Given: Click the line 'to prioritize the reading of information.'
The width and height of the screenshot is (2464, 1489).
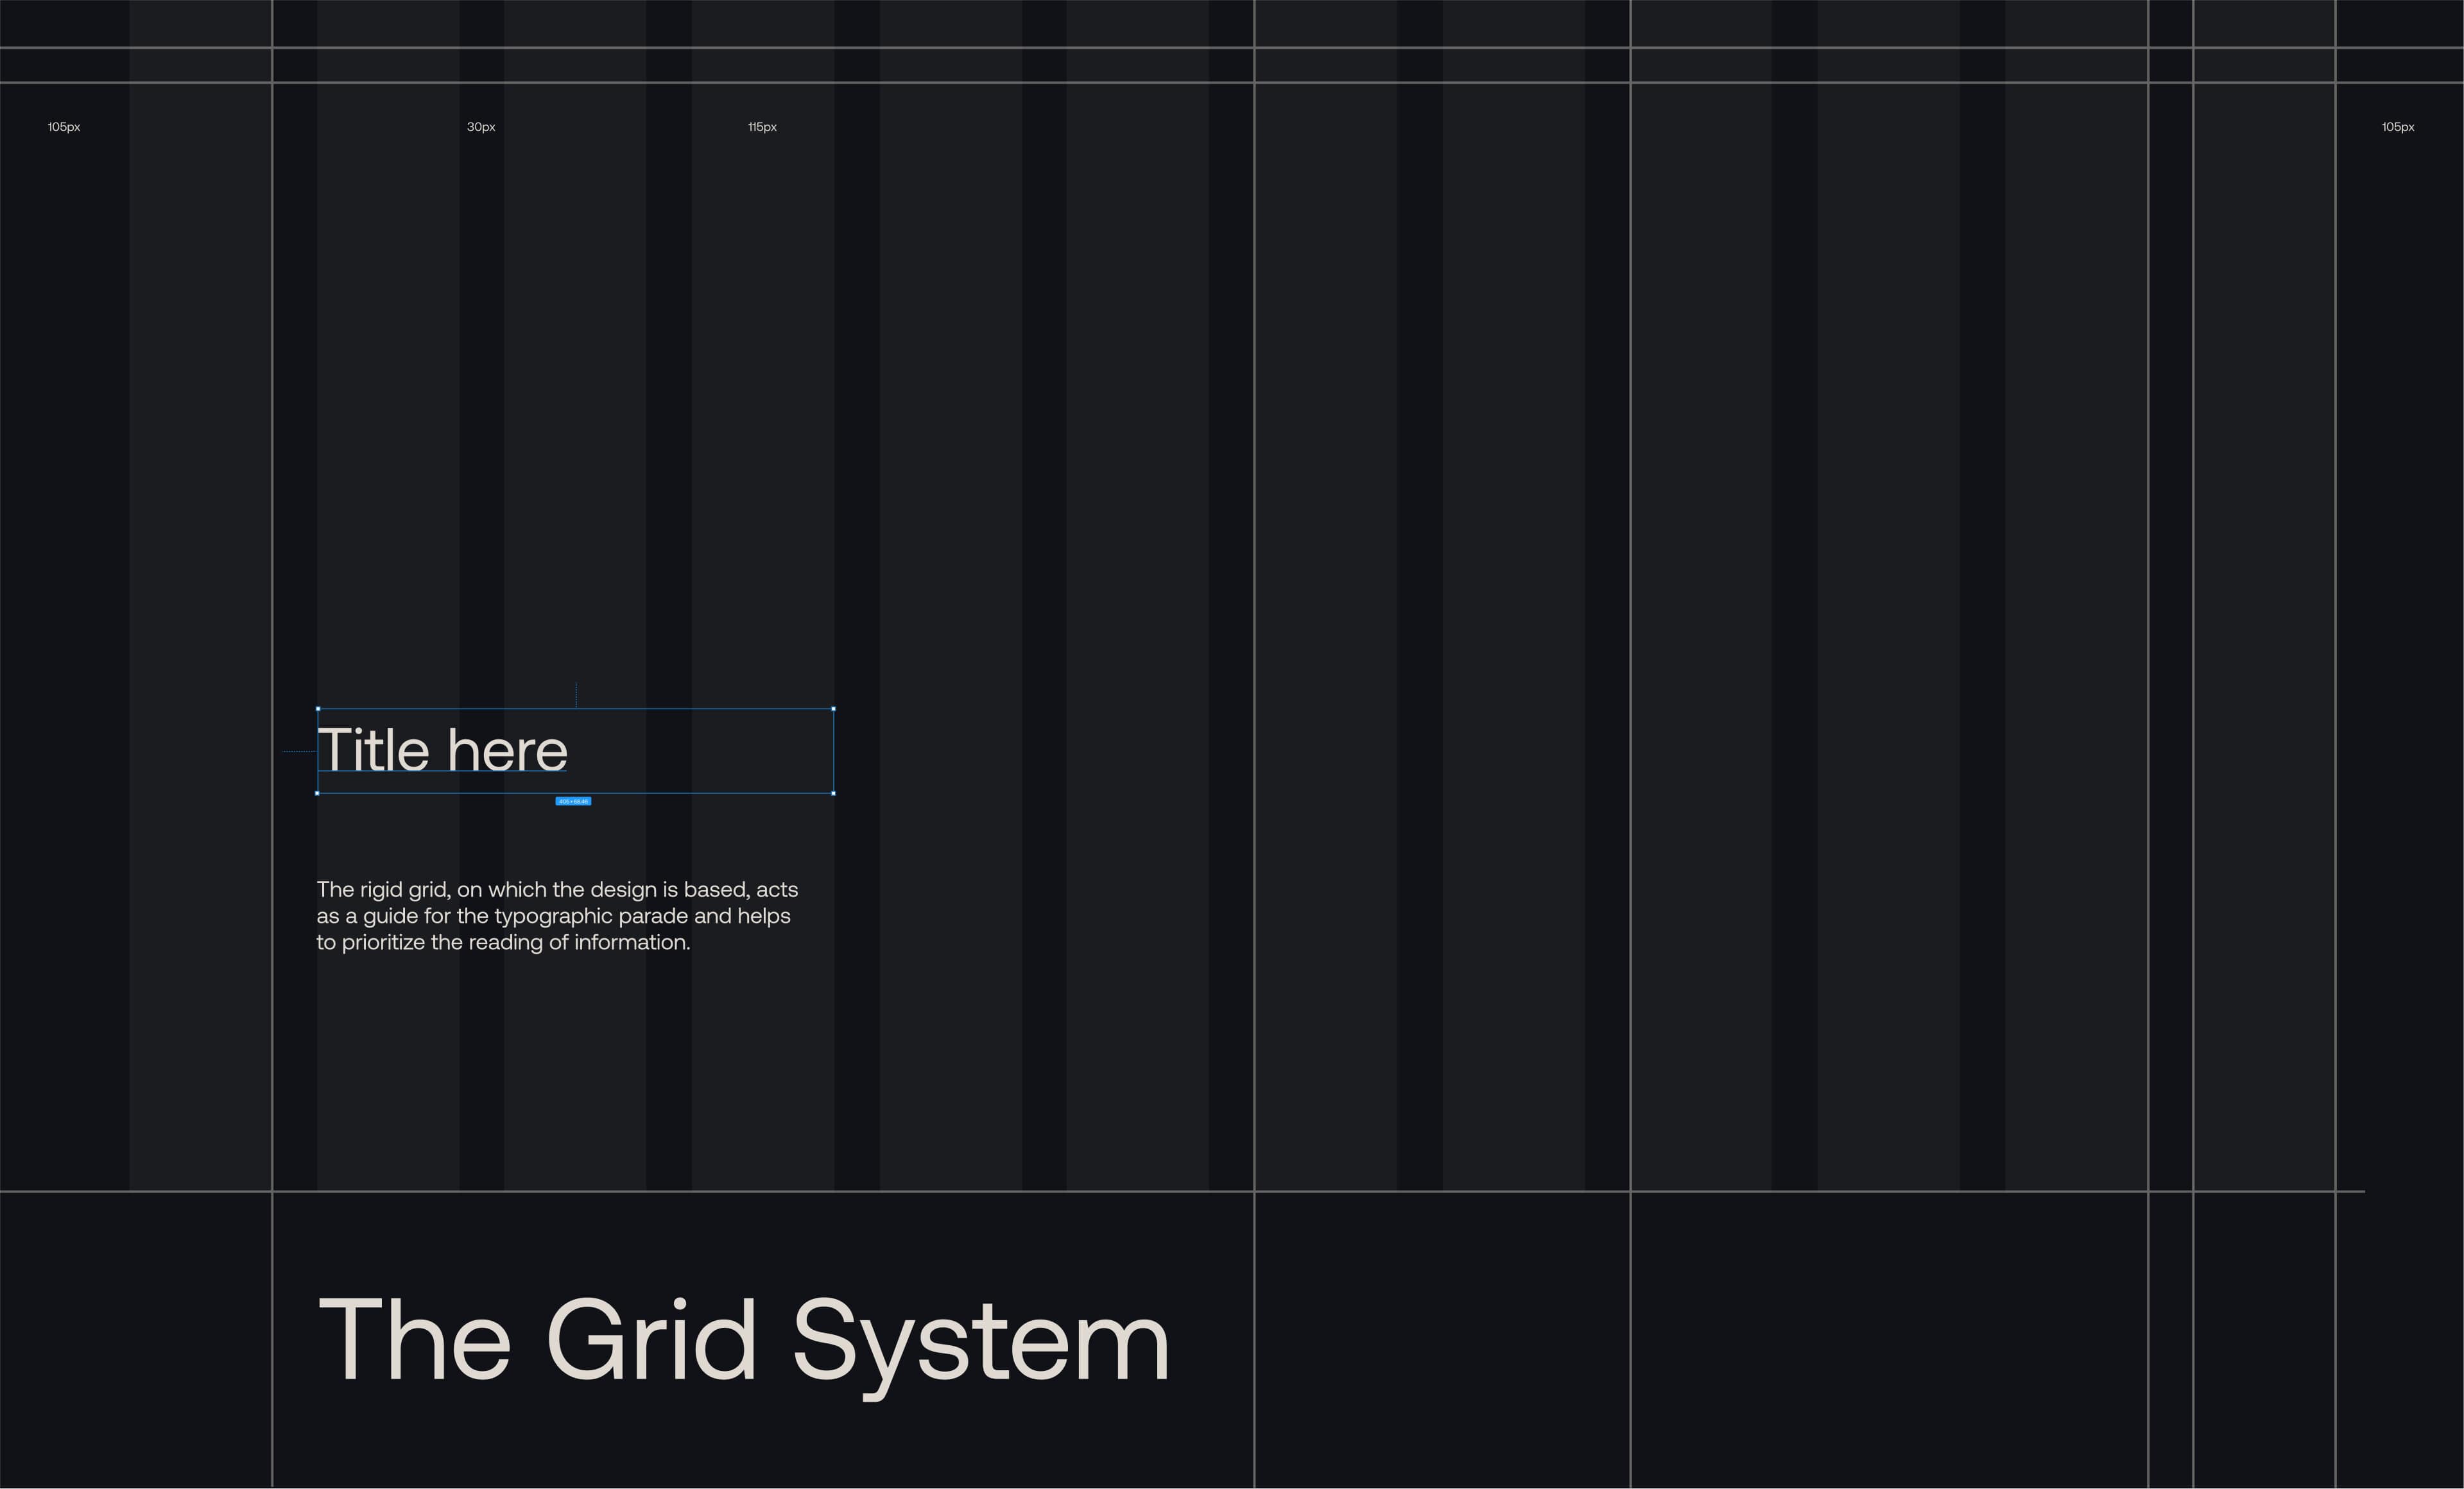Looking at the screenshot, I should coord(503,942).
